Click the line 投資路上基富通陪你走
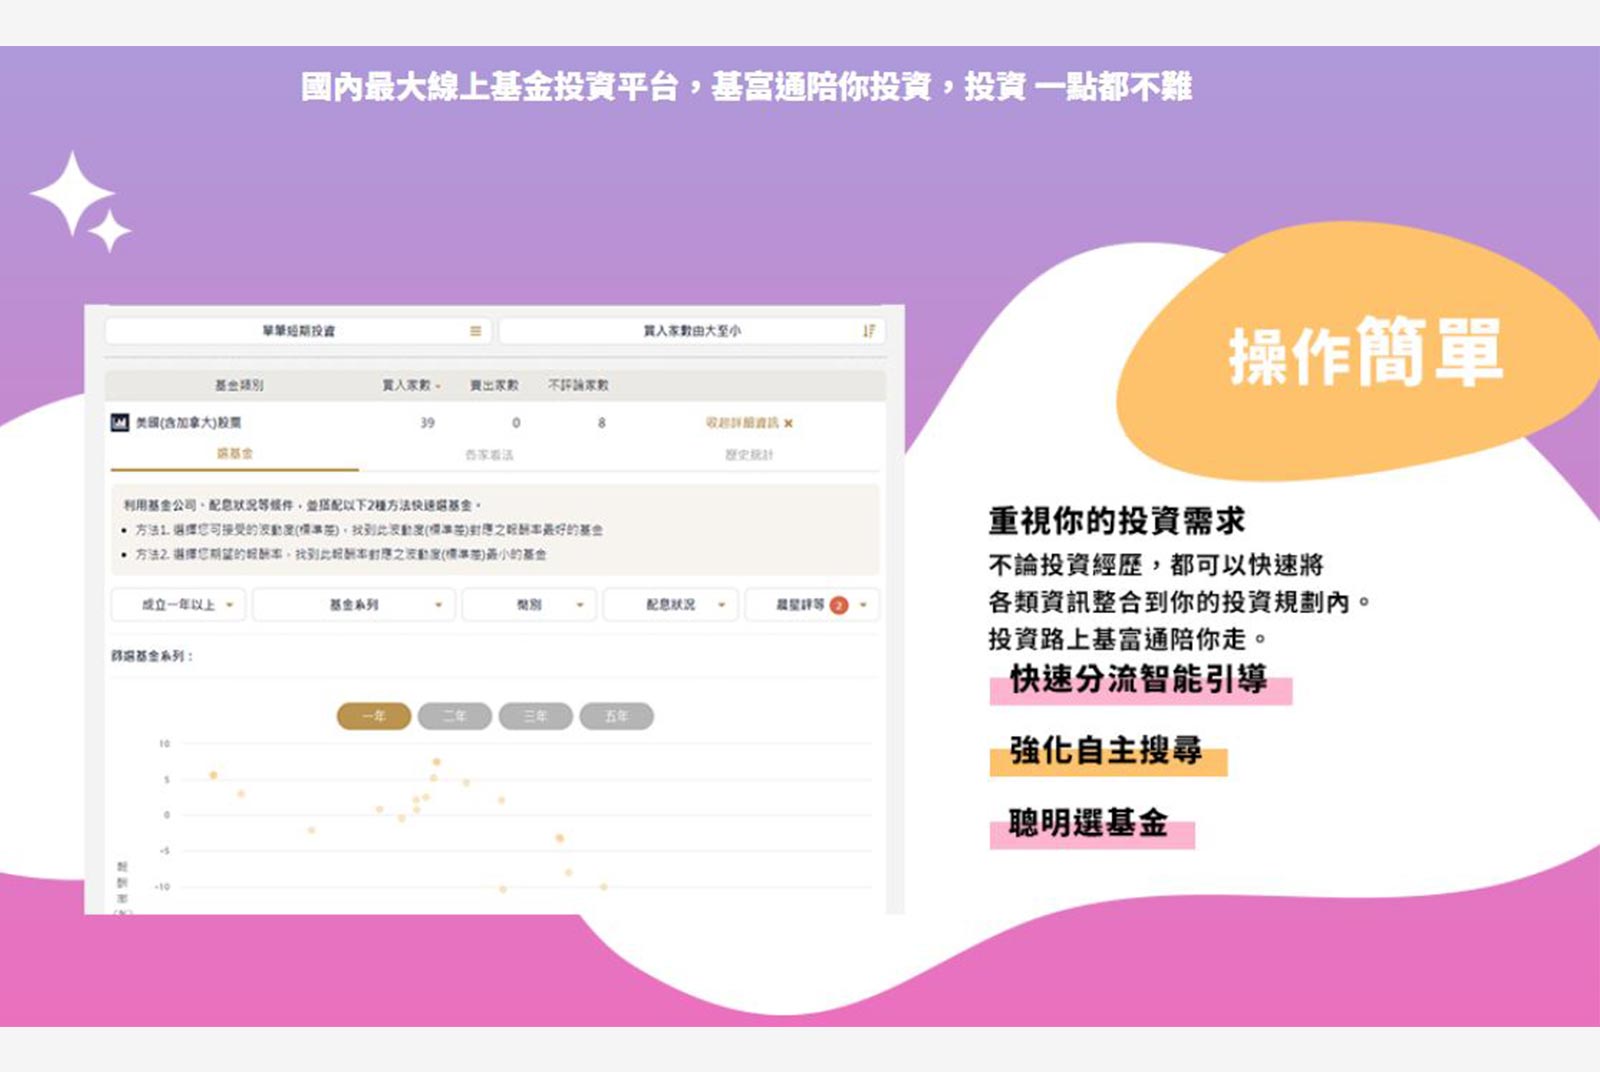This screenshot has width=1600, height=1072. click(1128, 639)
